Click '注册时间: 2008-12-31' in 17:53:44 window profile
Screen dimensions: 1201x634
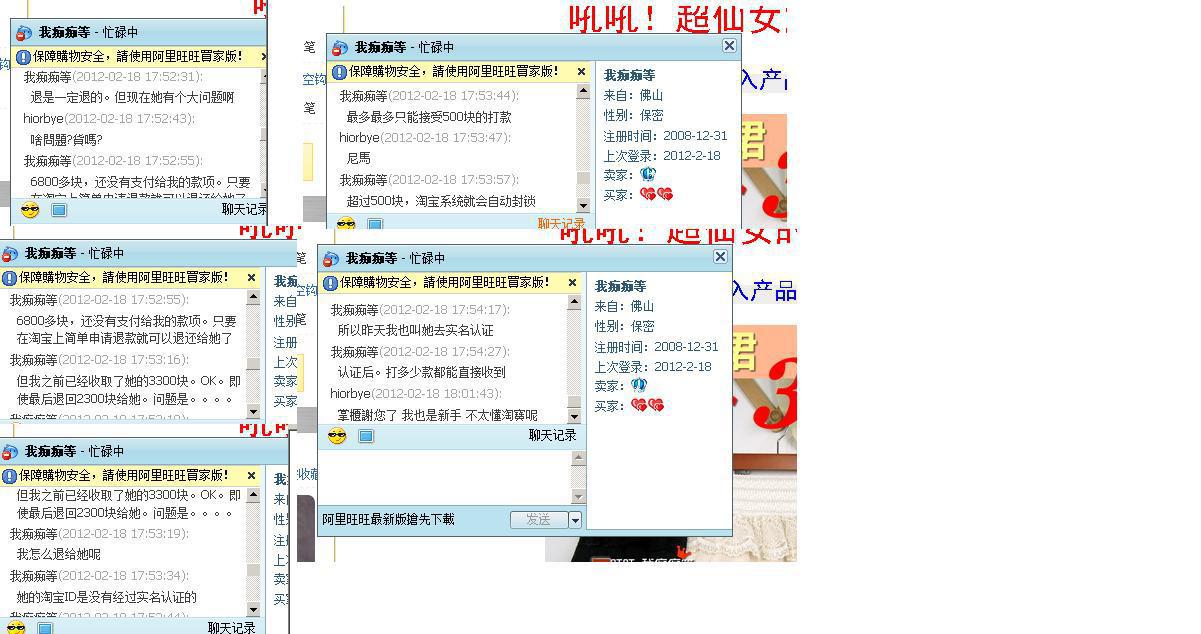tap(665, 135)
